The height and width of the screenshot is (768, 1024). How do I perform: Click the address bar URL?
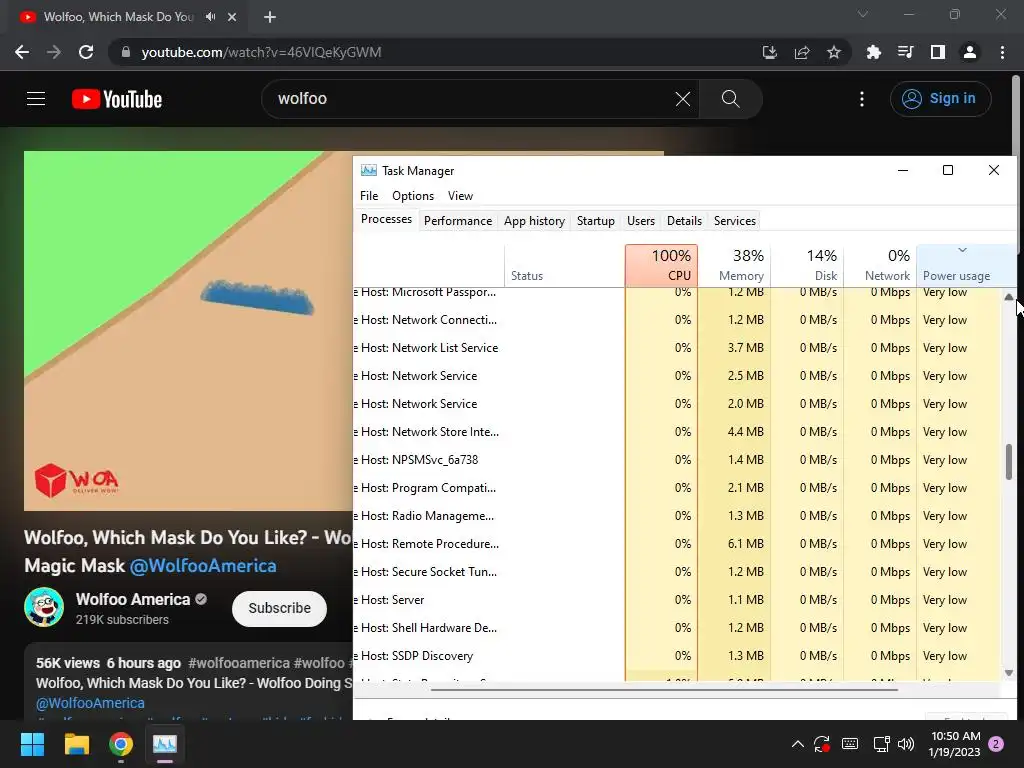pos(261,52)
